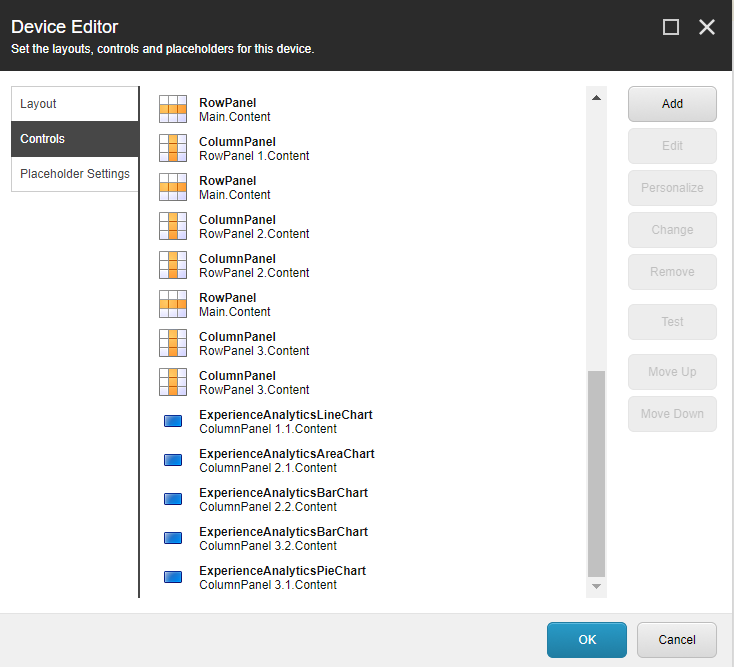Screen dimensions: 734x667
Task: Select the ExperienceAnalyticsPieChart text
Action: 282,571
